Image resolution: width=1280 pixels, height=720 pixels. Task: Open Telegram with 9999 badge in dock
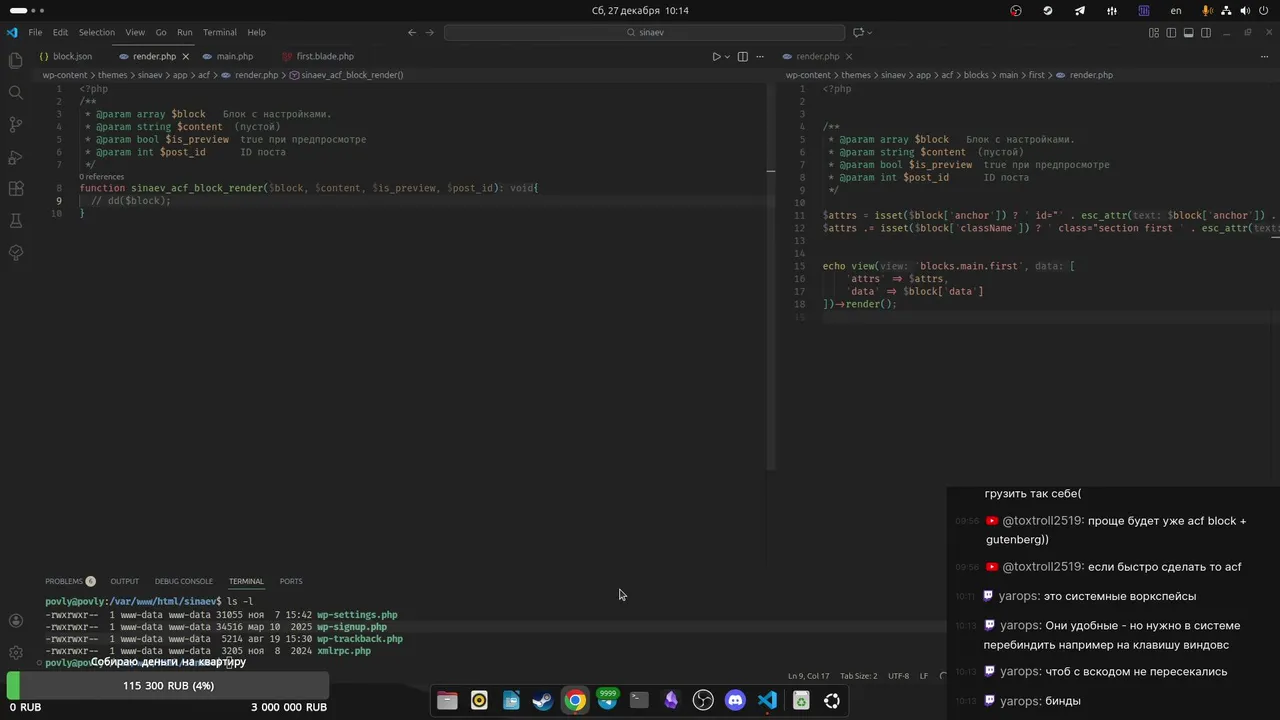click(x=607, y=699)
